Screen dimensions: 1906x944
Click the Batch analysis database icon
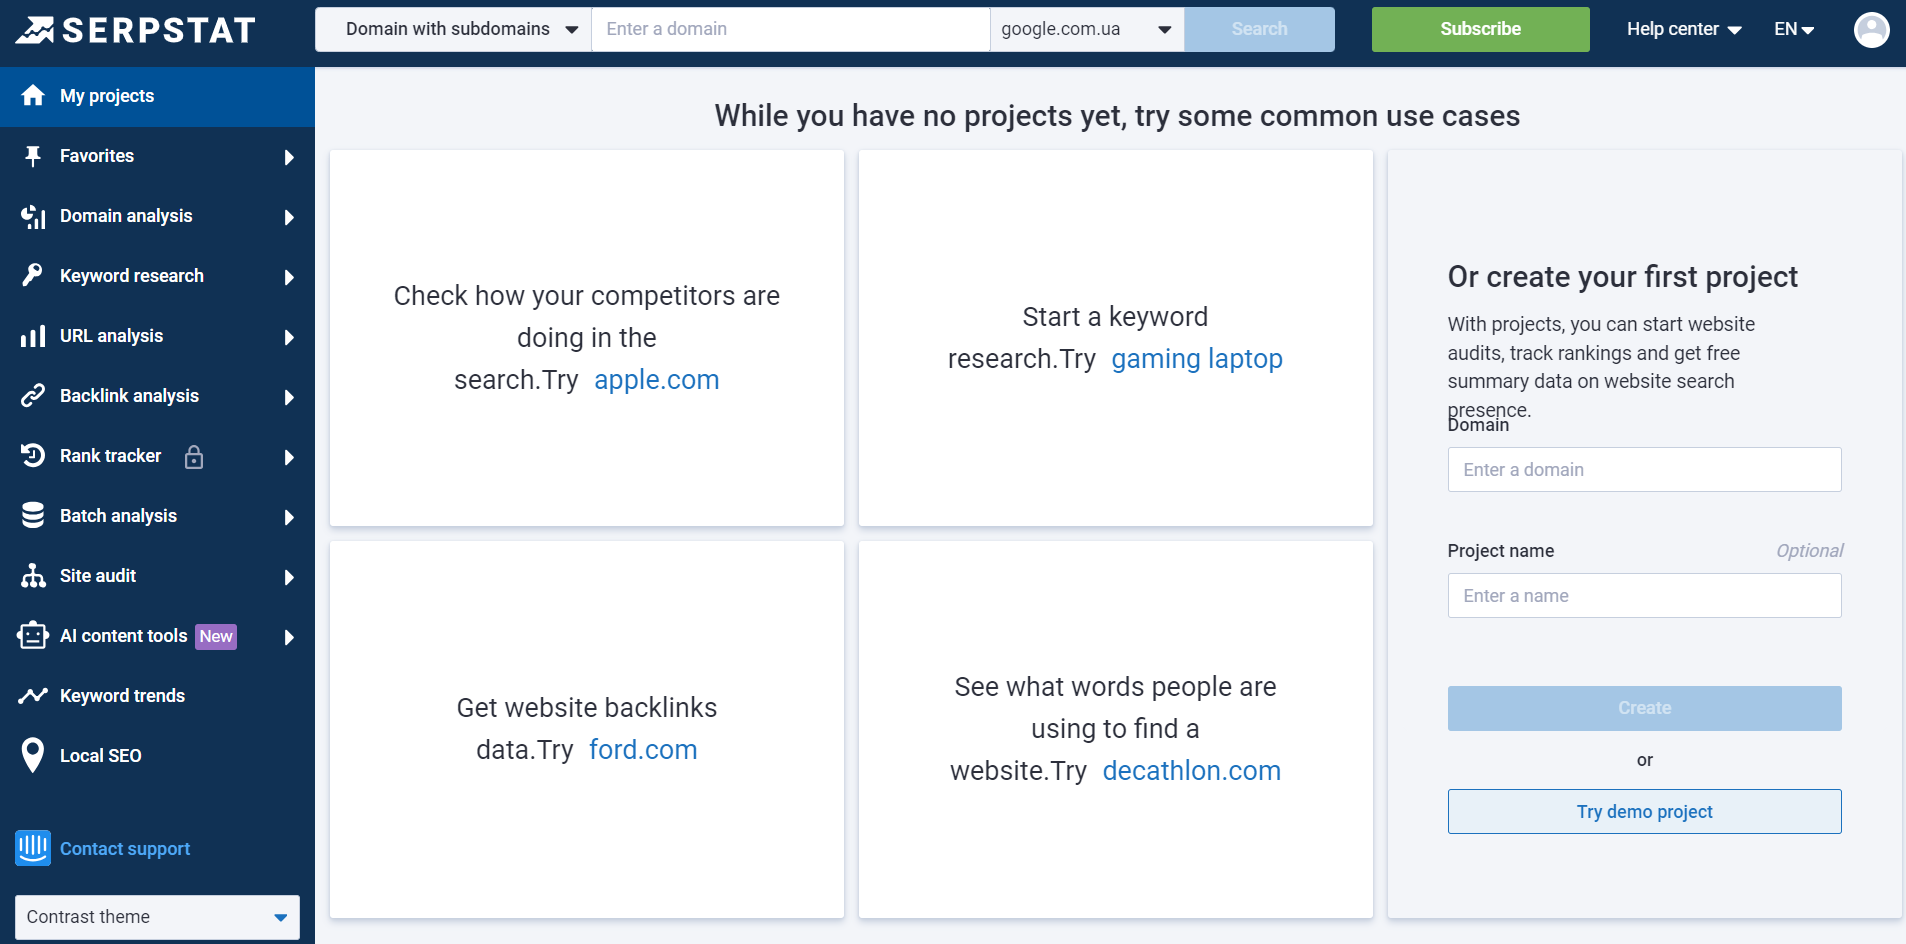point(33,515)
